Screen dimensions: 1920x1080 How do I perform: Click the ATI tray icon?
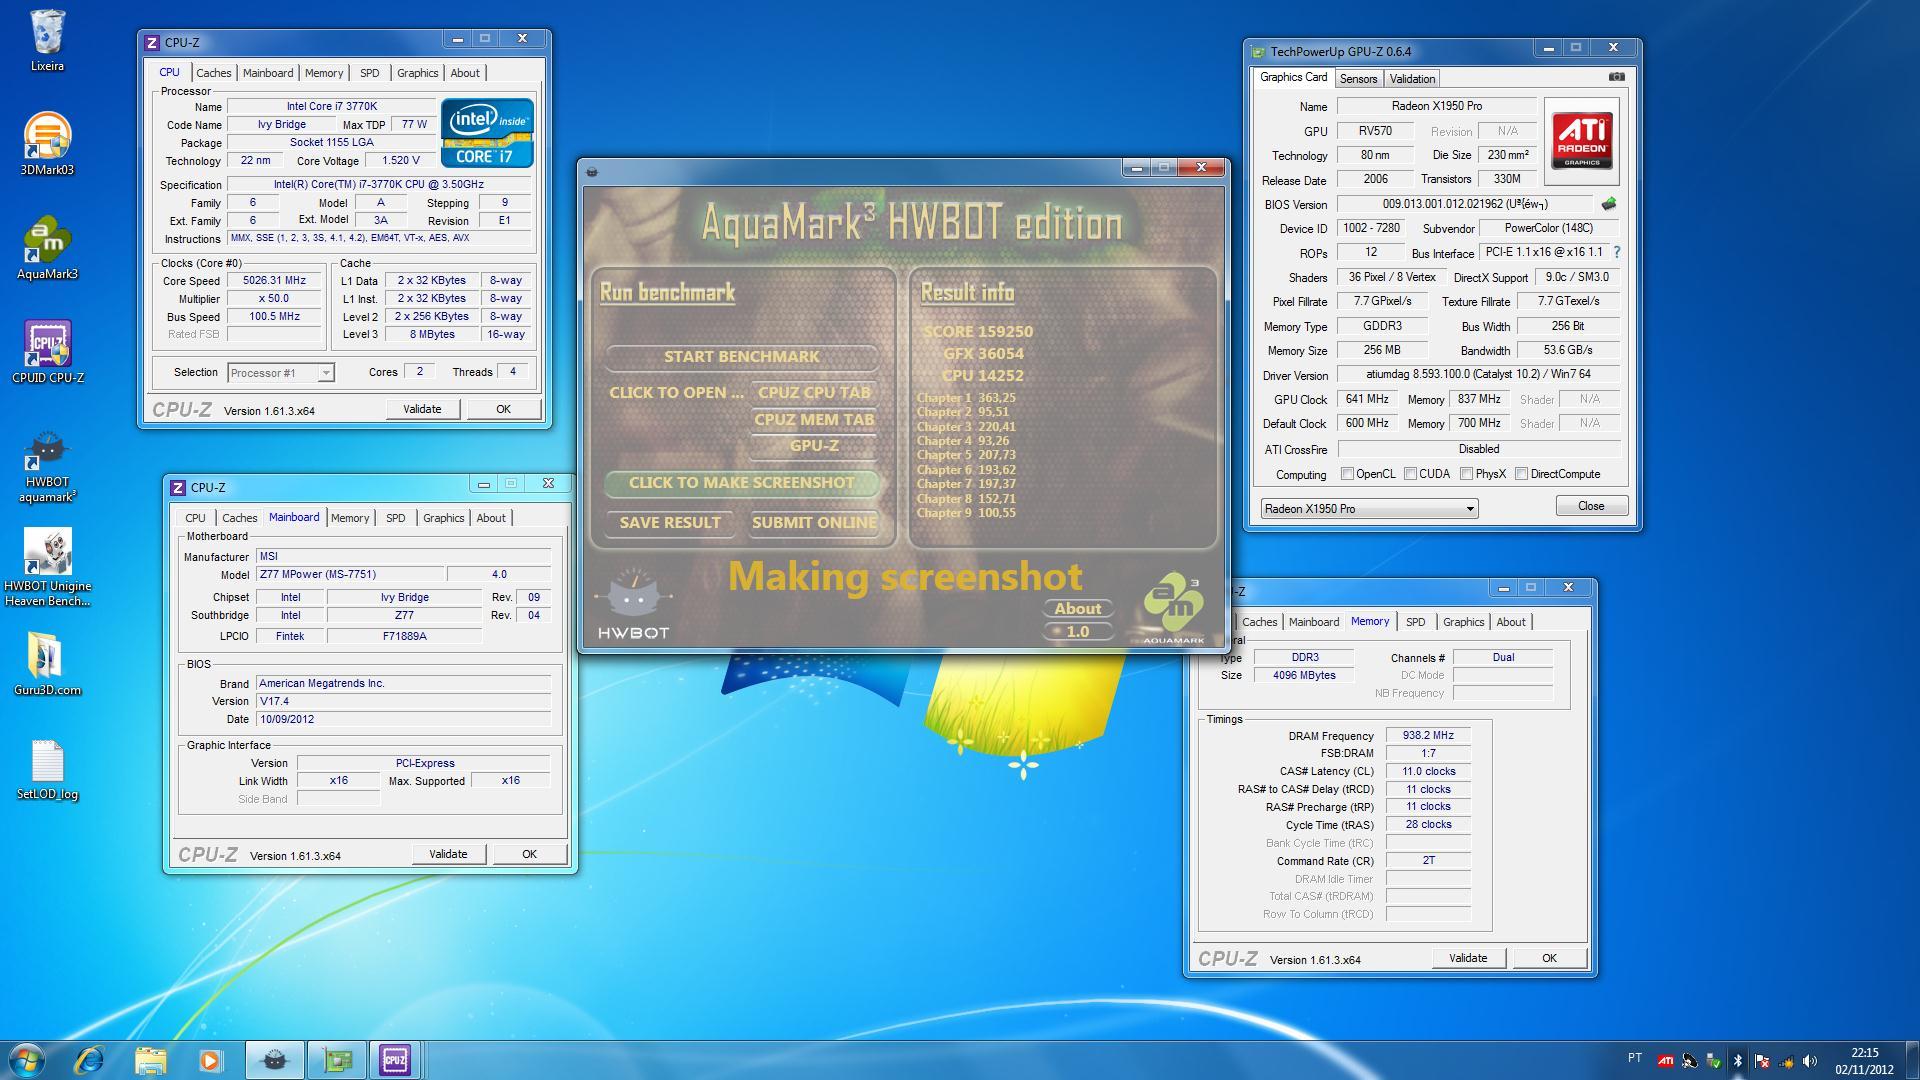1665,1061
